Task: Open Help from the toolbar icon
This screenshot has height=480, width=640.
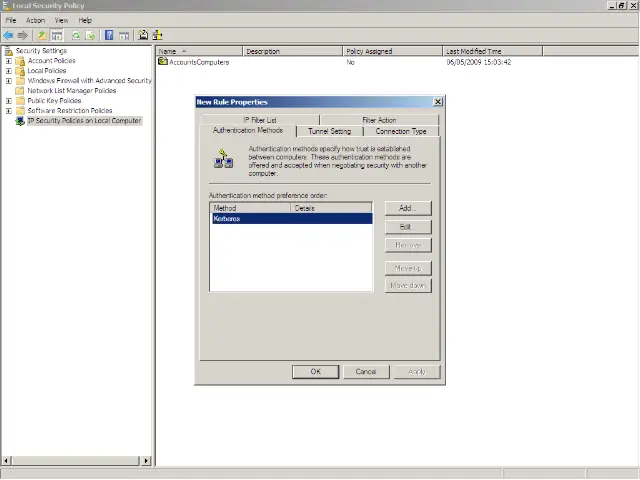Action: [108, 36]
